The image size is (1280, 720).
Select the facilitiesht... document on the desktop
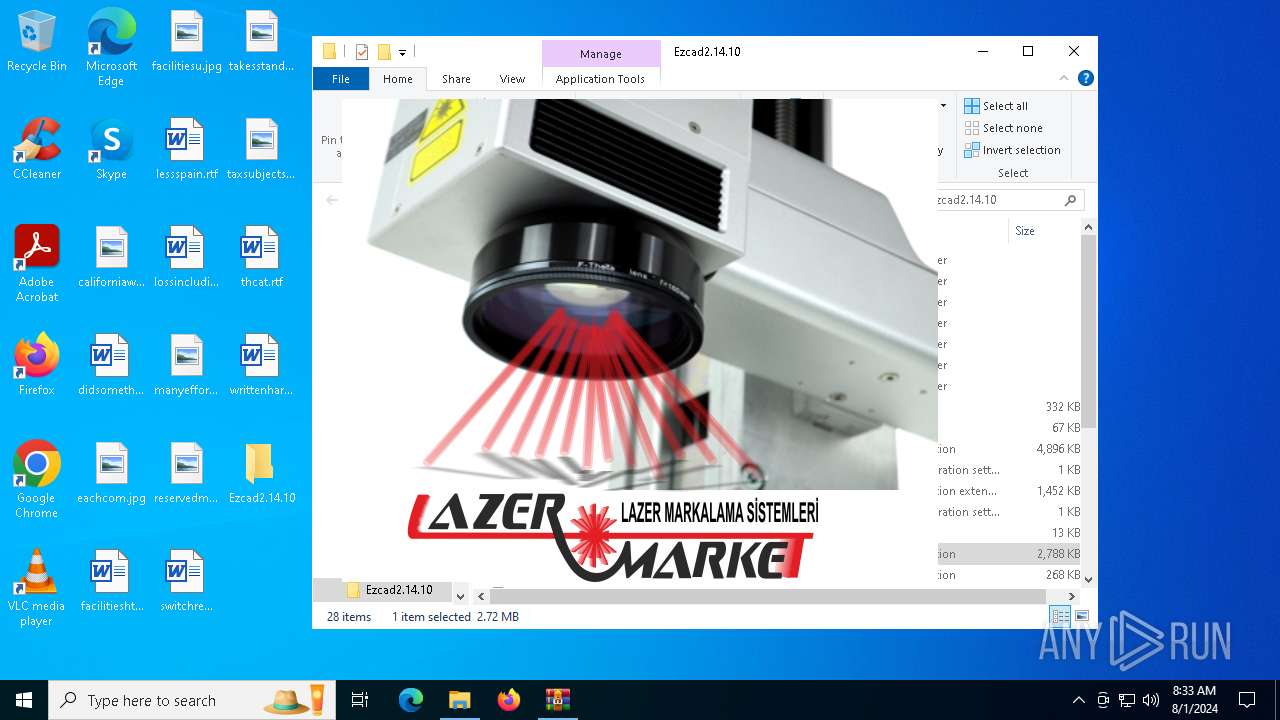point(111,581)
